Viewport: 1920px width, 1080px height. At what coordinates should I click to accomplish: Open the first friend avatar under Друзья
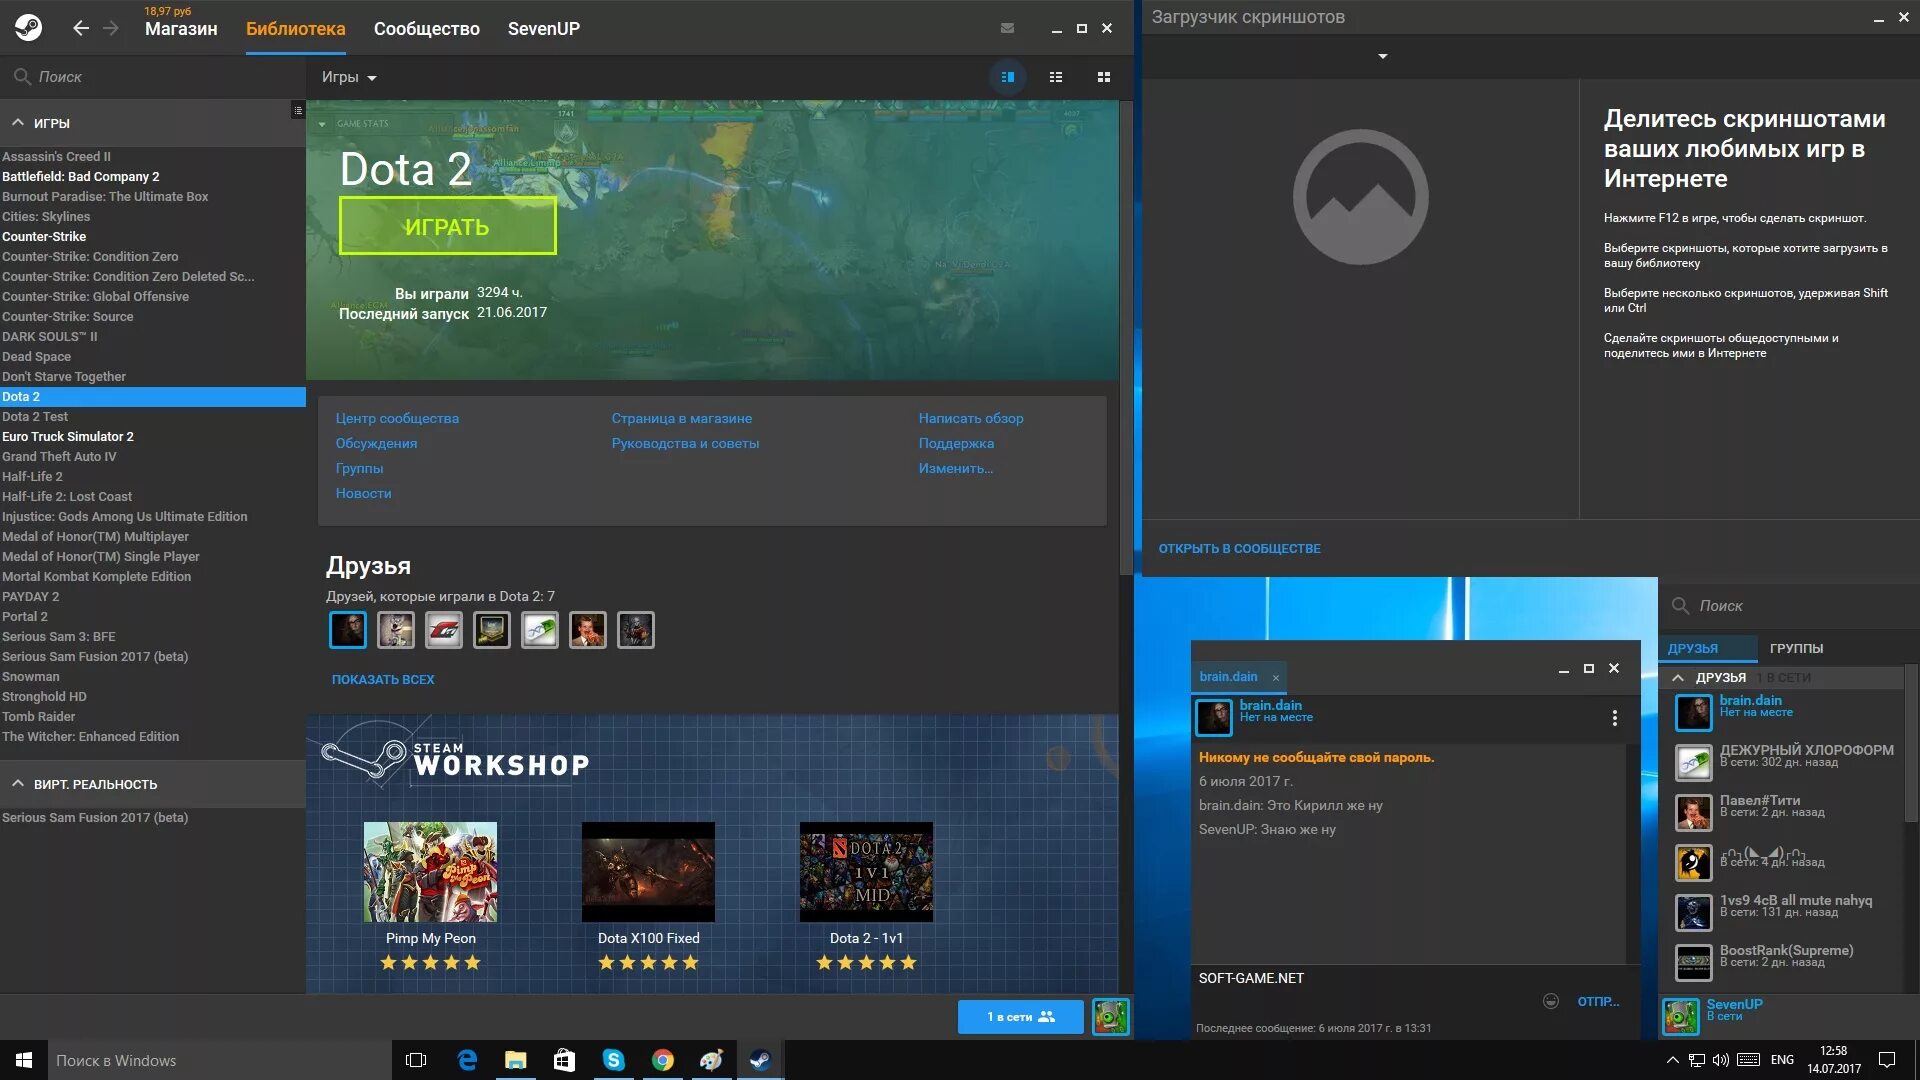coord(348,630)
